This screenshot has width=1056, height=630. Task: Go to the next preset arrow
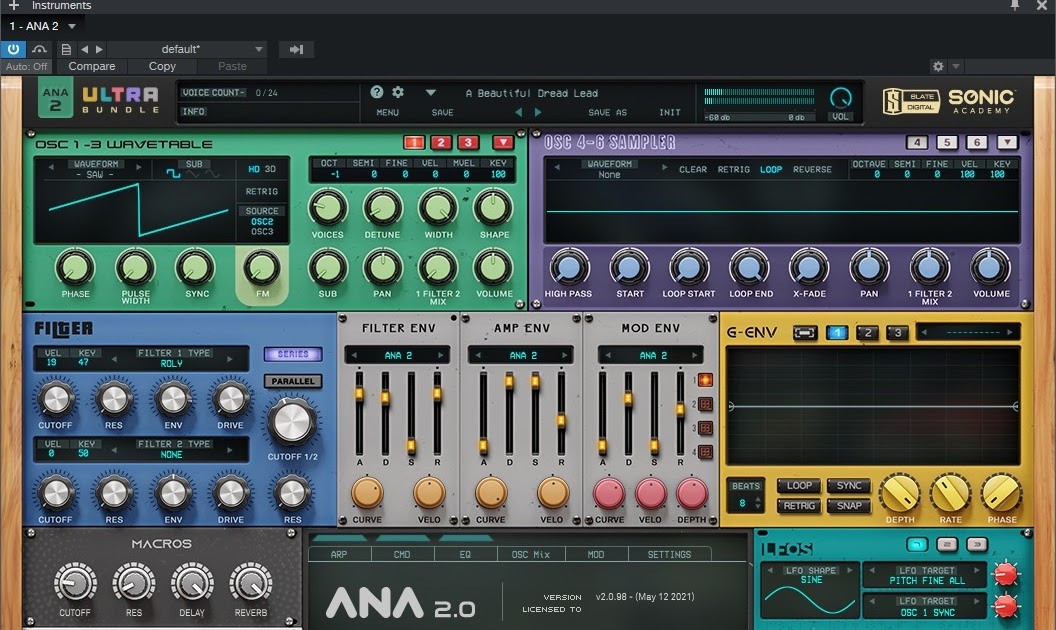(537, 112)
